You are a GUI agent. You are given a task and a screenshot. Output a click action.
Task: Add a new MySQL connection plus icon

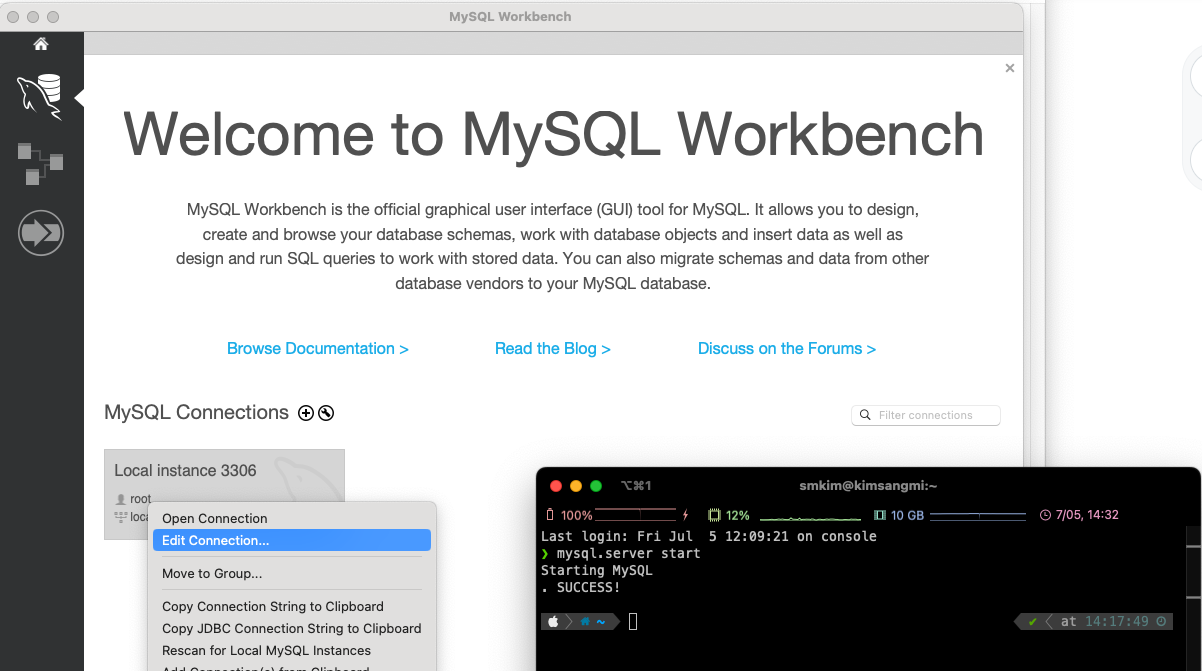pyautogui.click(x=306, y=413)
